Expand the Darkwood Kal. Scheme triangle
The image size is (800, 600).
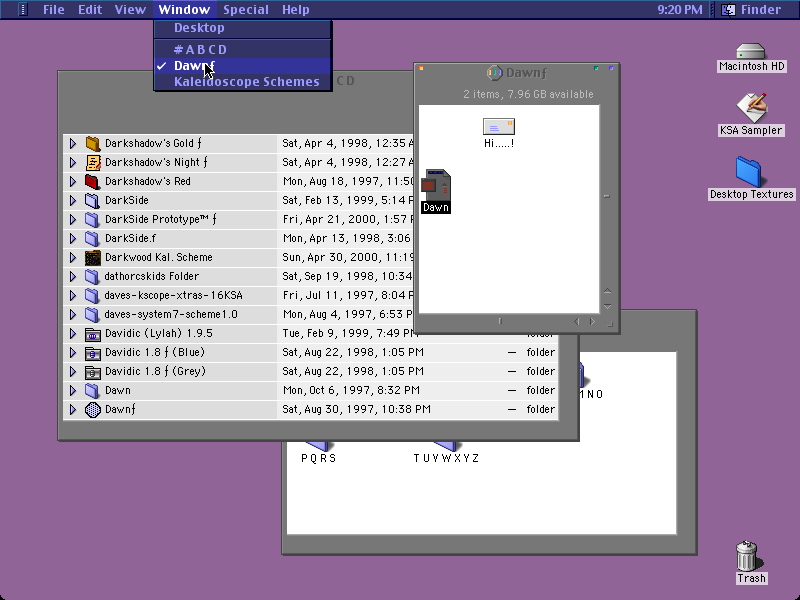pyautogui.click(x=73, y=258)
